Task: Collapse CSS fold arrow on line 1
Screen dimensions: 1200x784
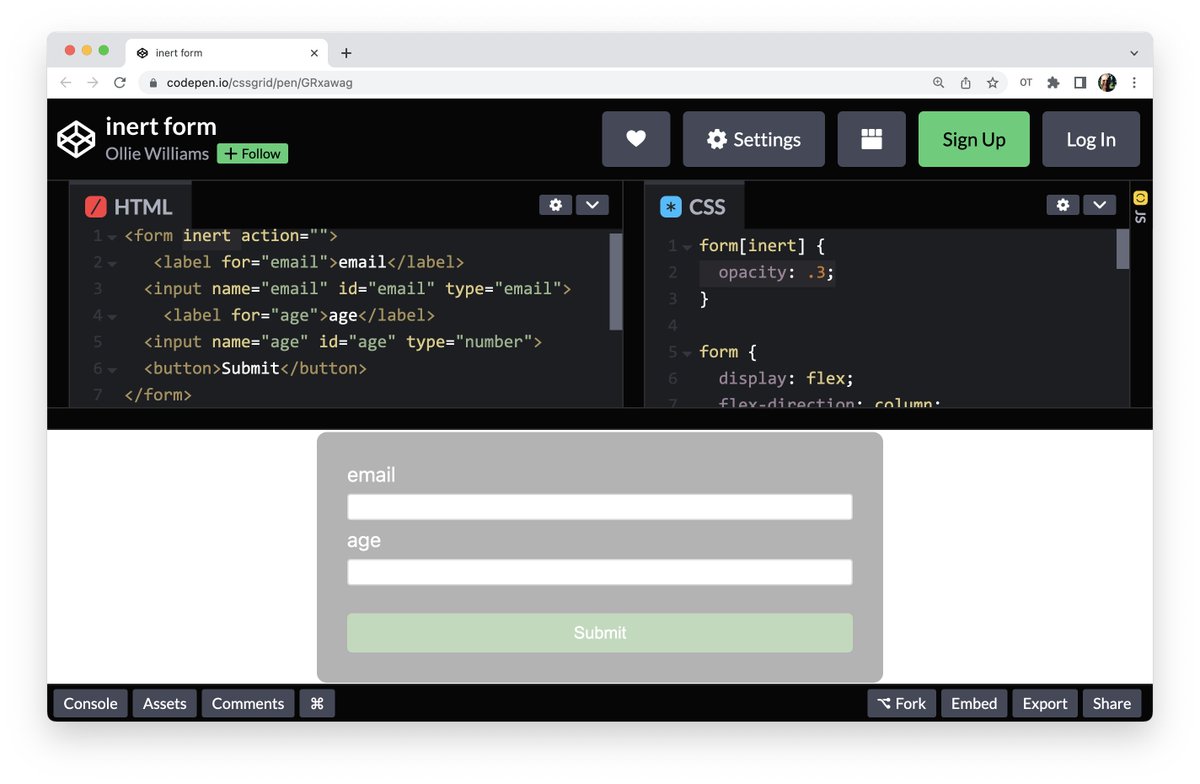Action: [x=687, y=247]
